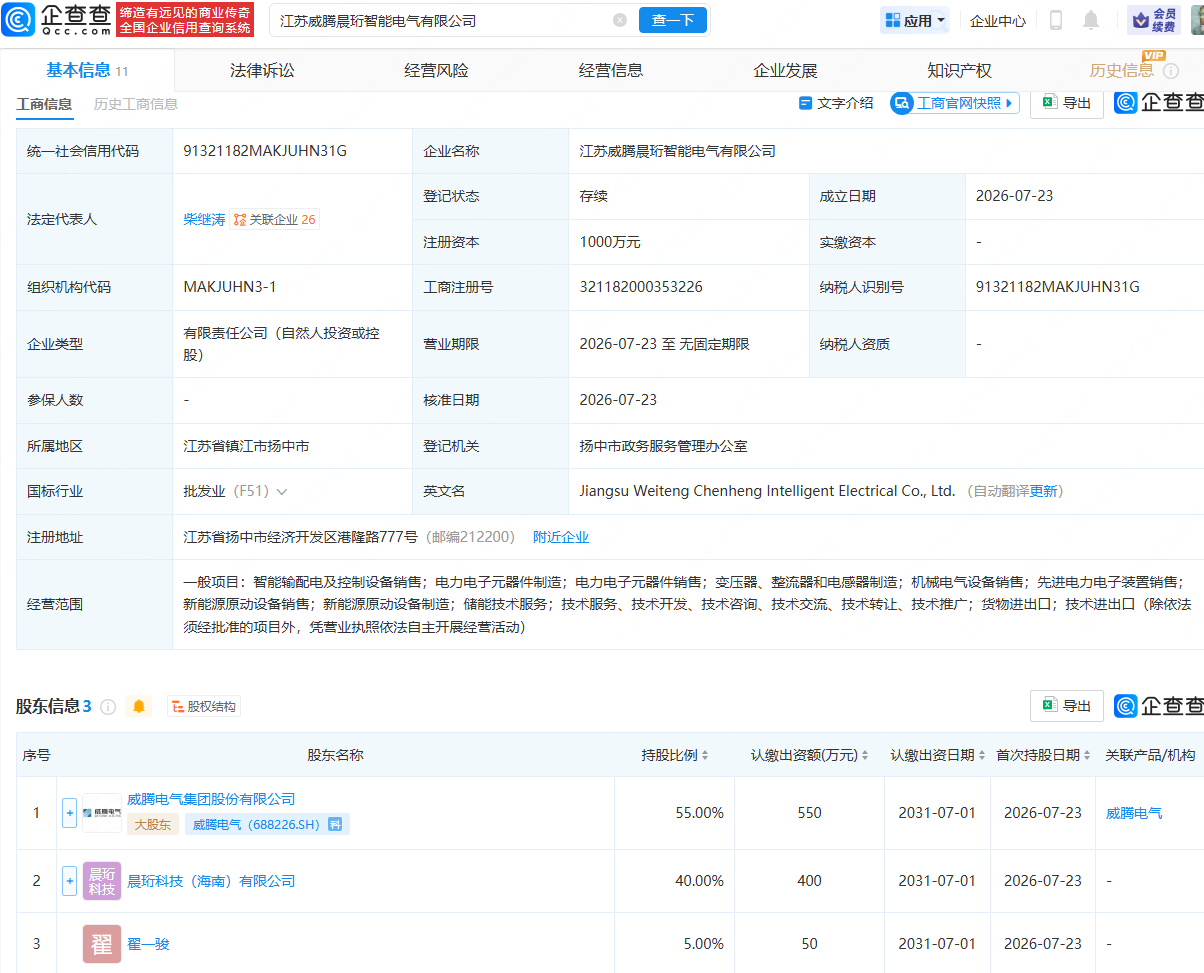Click the registration number 321182000353226
Image resolution: width=1204 pixels, height=973 pixels.
click(641, 287)
